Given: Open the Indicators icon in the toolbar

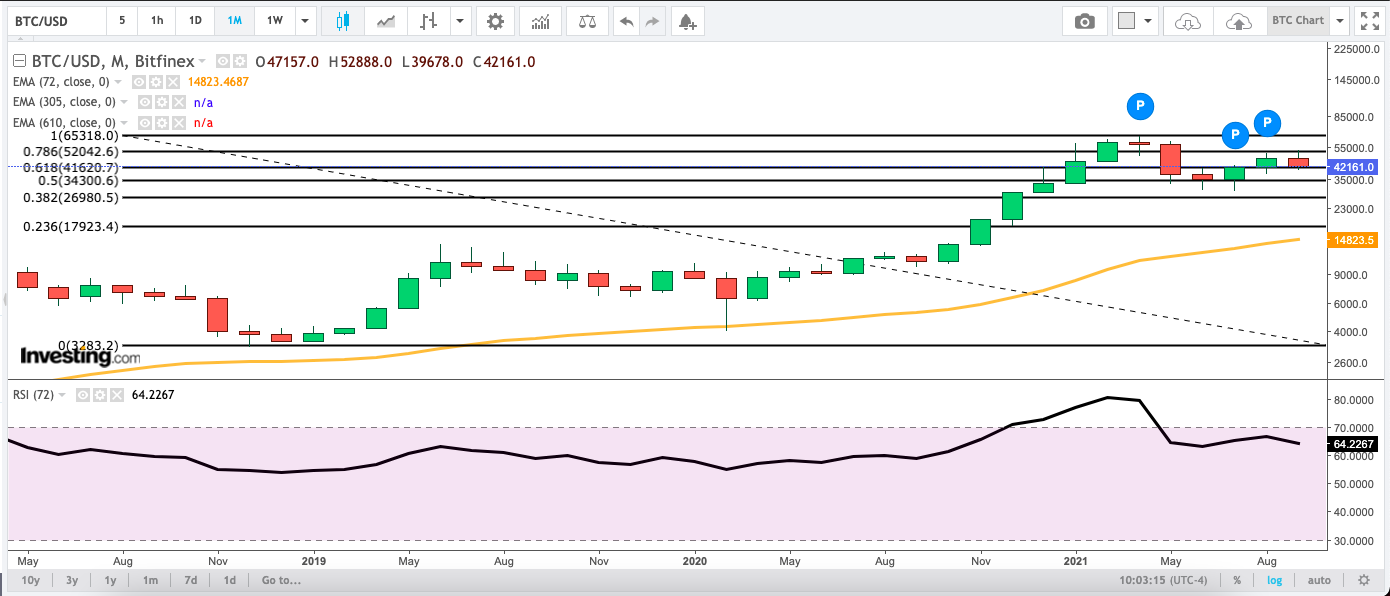Looking at the screenshot, I should [x=540, y=21].
